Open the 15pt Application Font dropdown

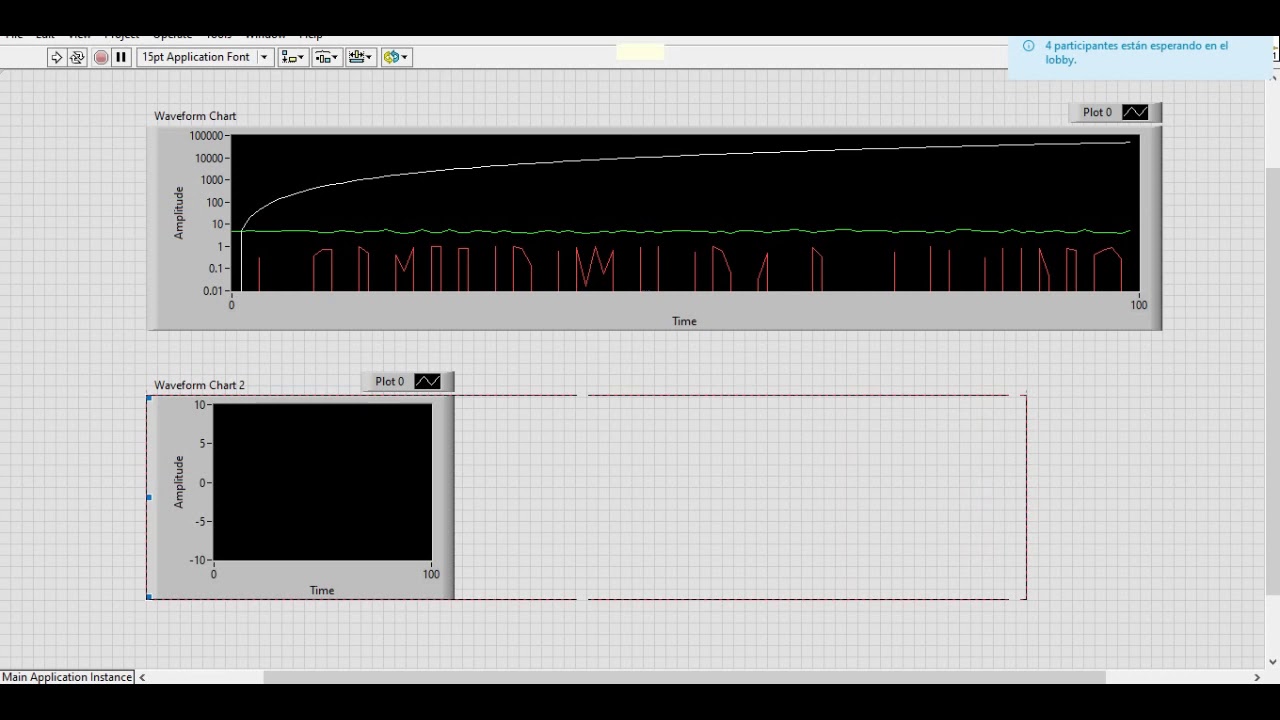(x=205, y=57)
